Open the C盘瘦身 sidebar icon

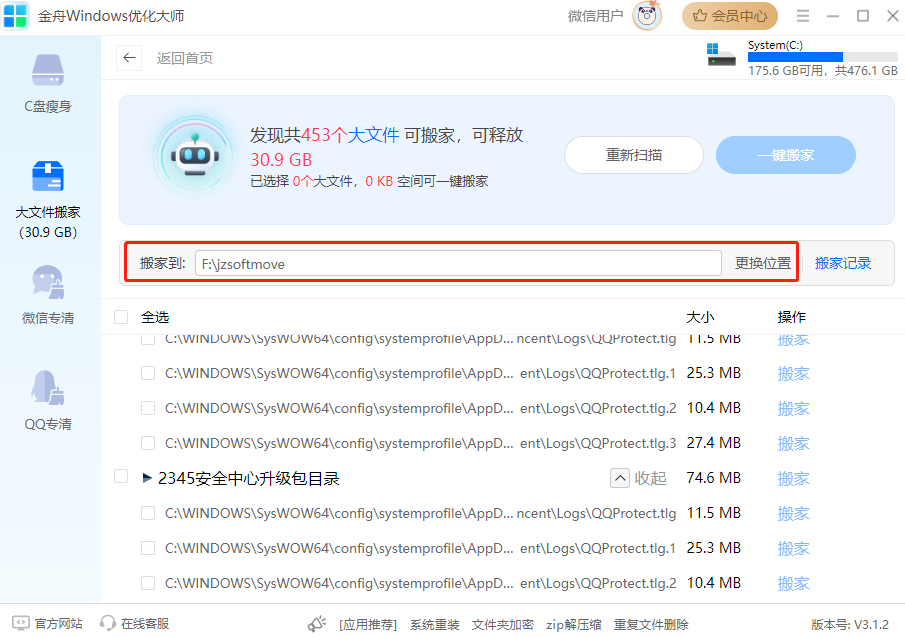click(48, 70)
